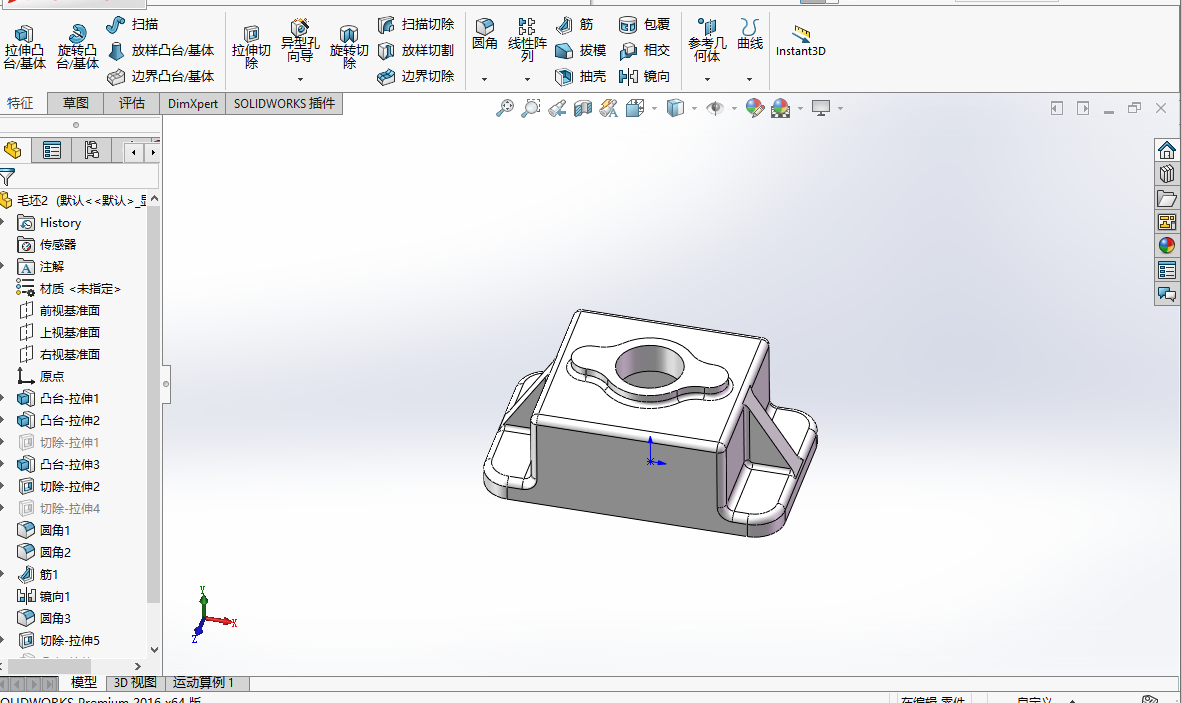Viewport: 1182px width, 703px height.
Task: Open the File Explorer folder task pane icon
Action: pyautogui.click(x=1167, y=198)
